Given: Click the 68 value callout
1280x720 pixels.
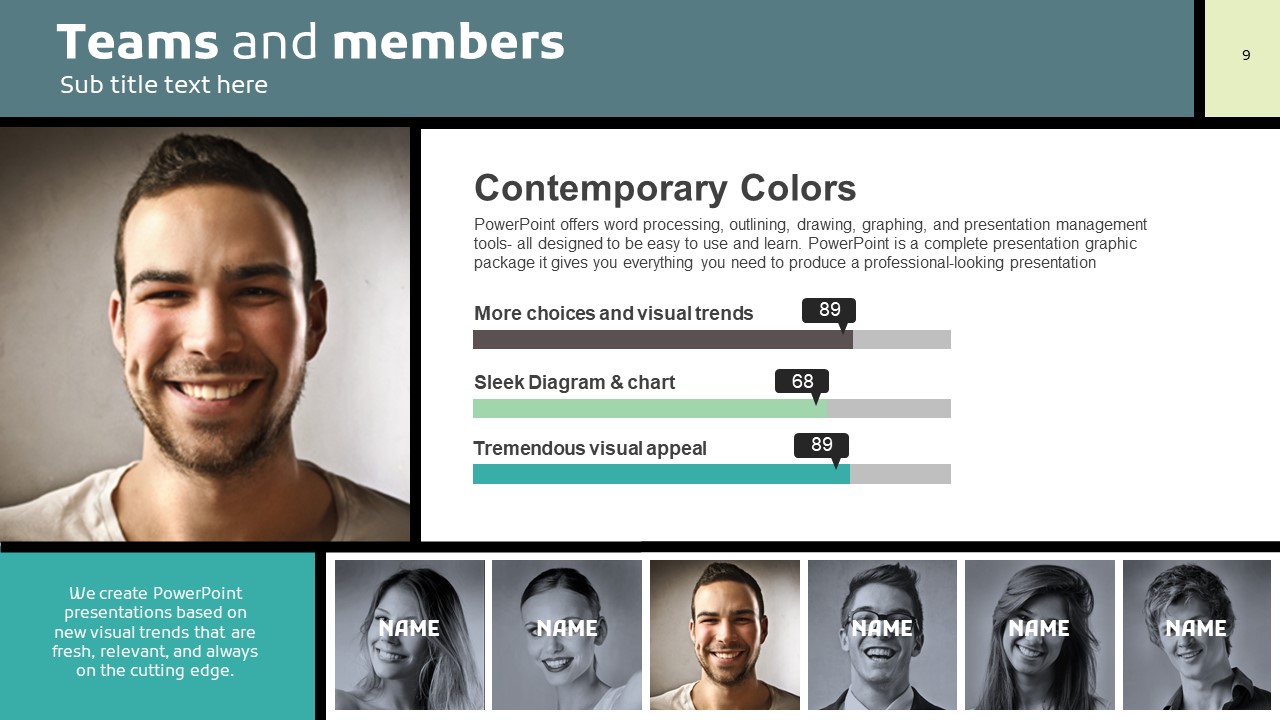Looking at the screenshot, I should click(802, 381).
